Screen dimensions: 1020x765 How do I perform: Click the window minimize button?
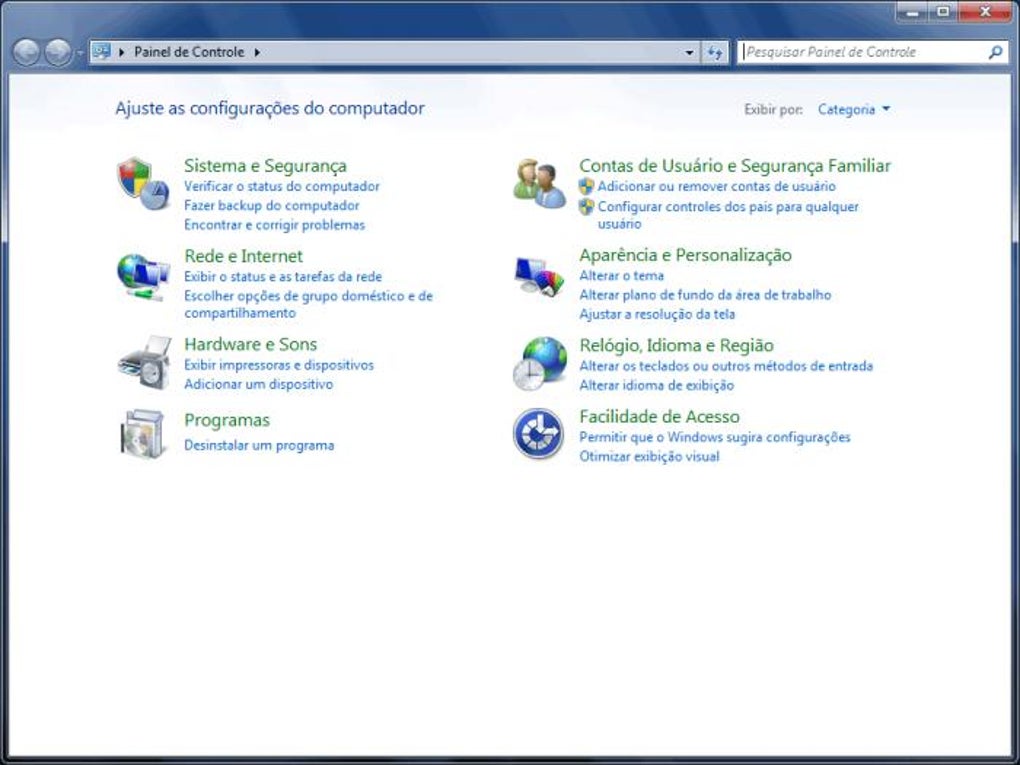tap(912, 12)
